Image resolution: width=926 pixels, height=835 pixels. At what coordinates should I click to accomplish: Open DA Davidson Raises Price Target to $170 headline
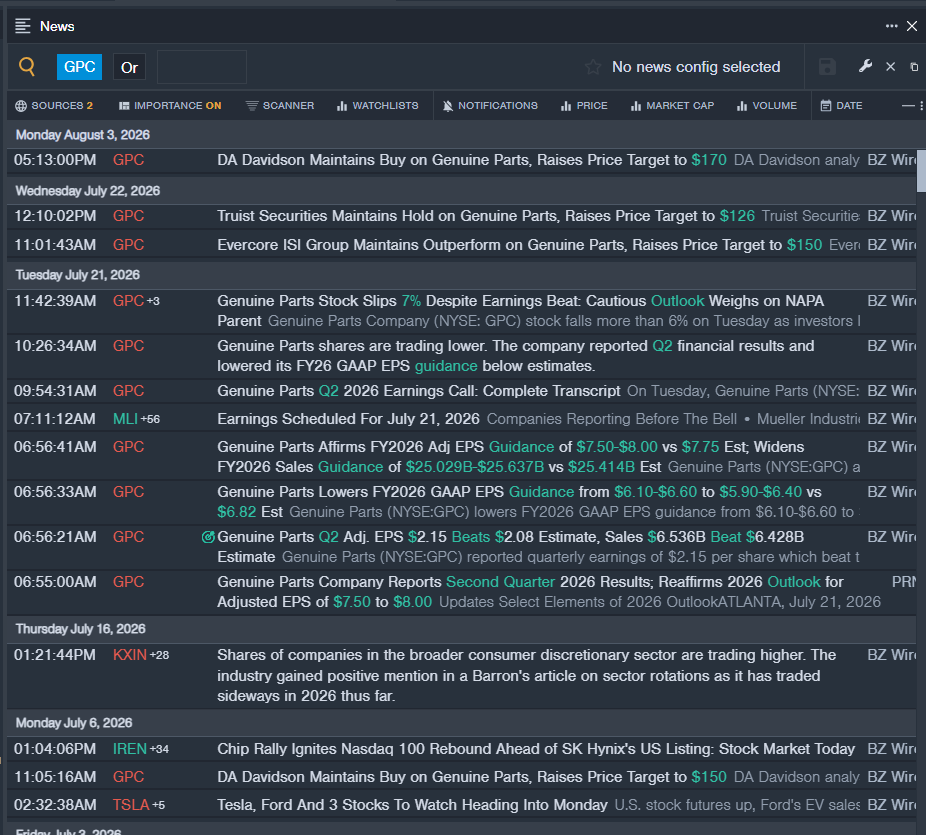pos(471,160)
